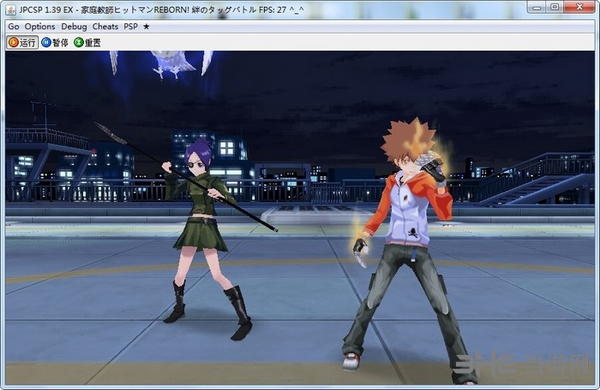The height and width of the screenshot is (390, 600).
Task: Click the orange Run (运行) toolbar button
Action: point(23,42)
